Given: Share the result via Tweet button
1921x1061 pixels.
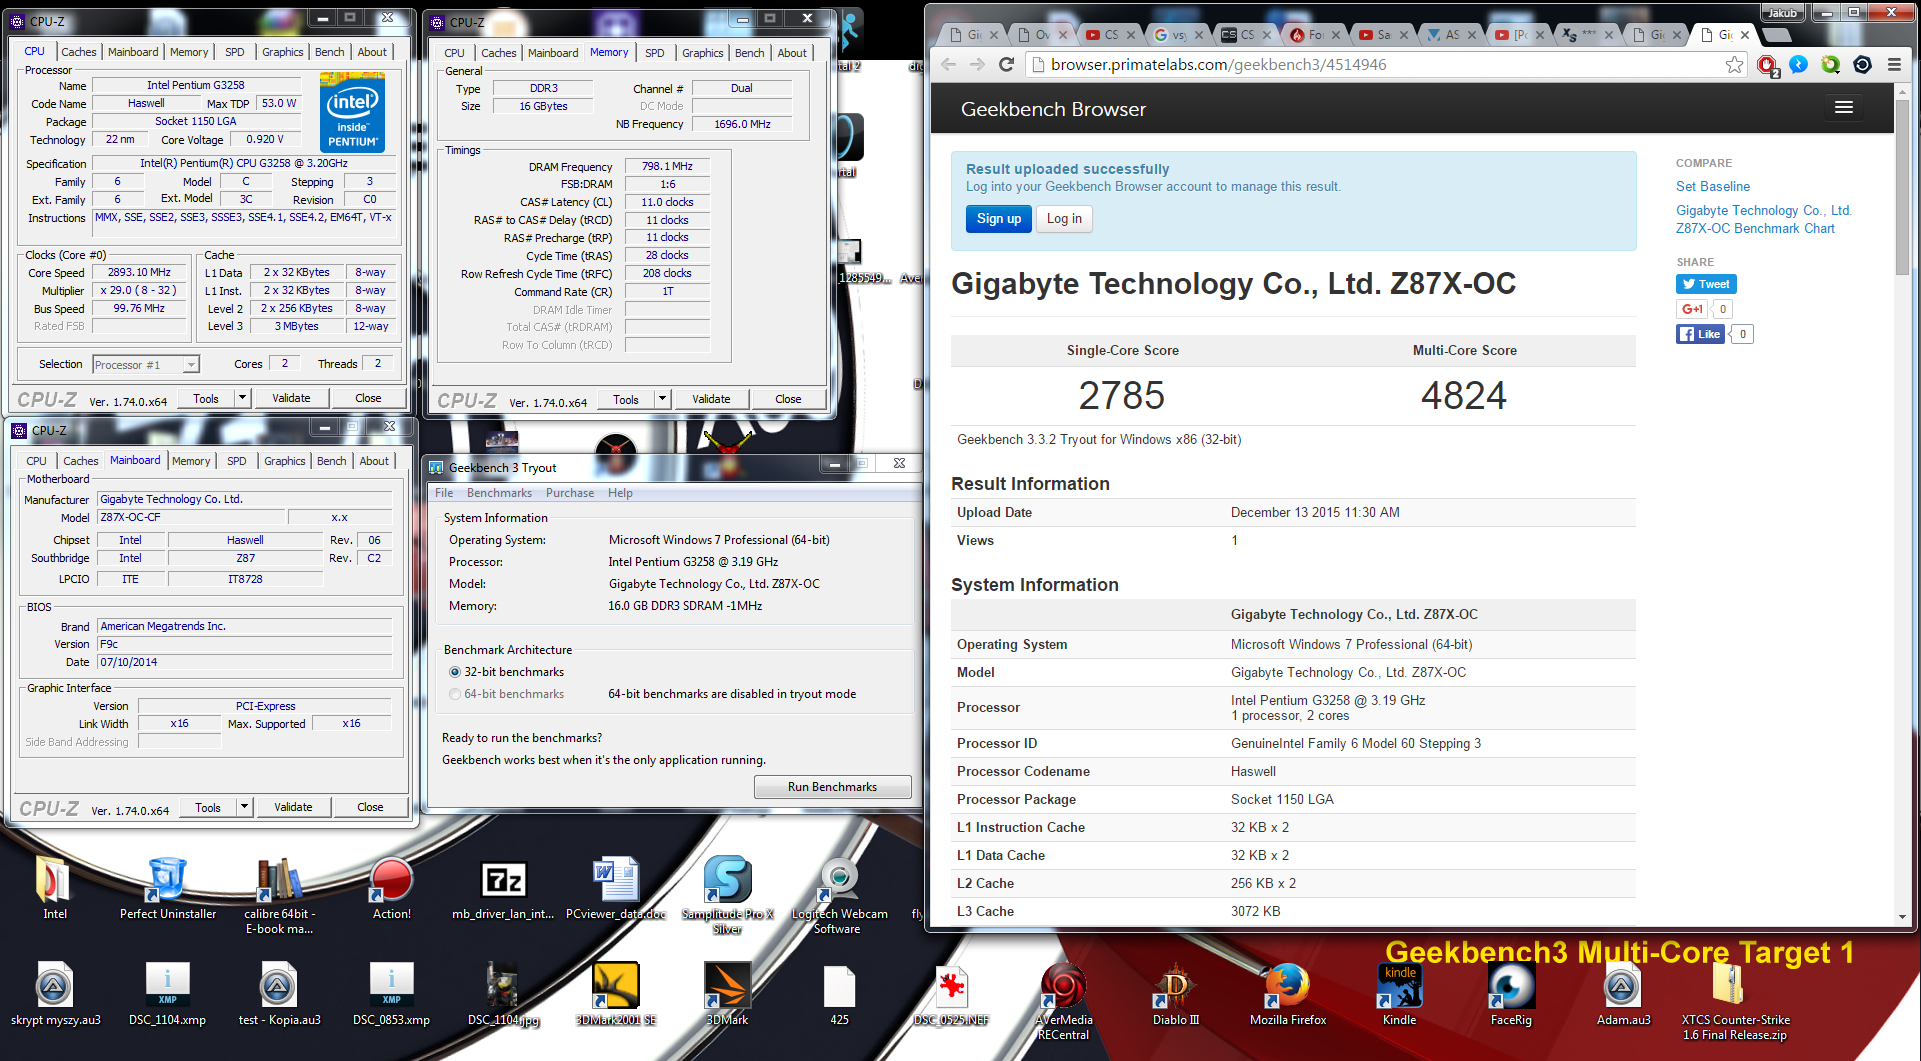Looking at the screenshot, I should [1706, 284].
